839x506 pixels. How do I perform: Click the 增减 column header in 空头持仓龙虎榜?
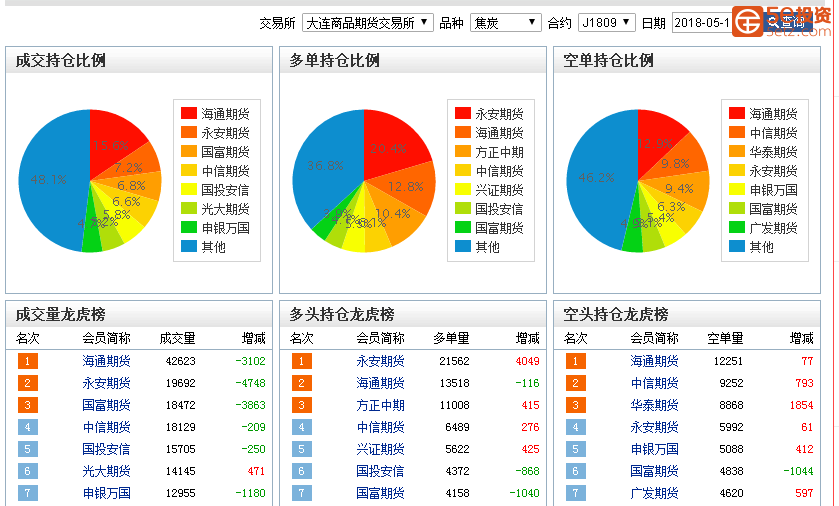801,338
